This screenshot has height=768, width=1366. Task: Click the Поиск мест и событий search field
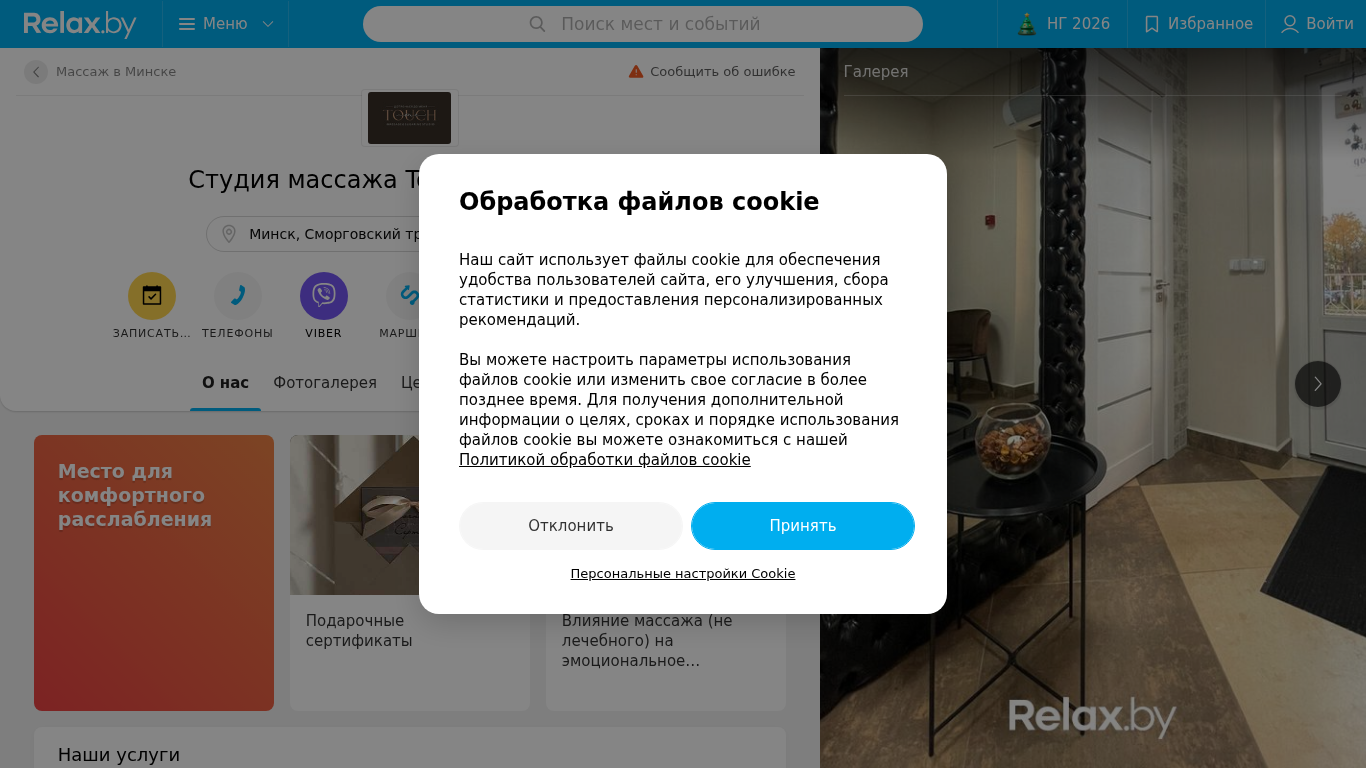pyautogui.click(x=643, y=24)
